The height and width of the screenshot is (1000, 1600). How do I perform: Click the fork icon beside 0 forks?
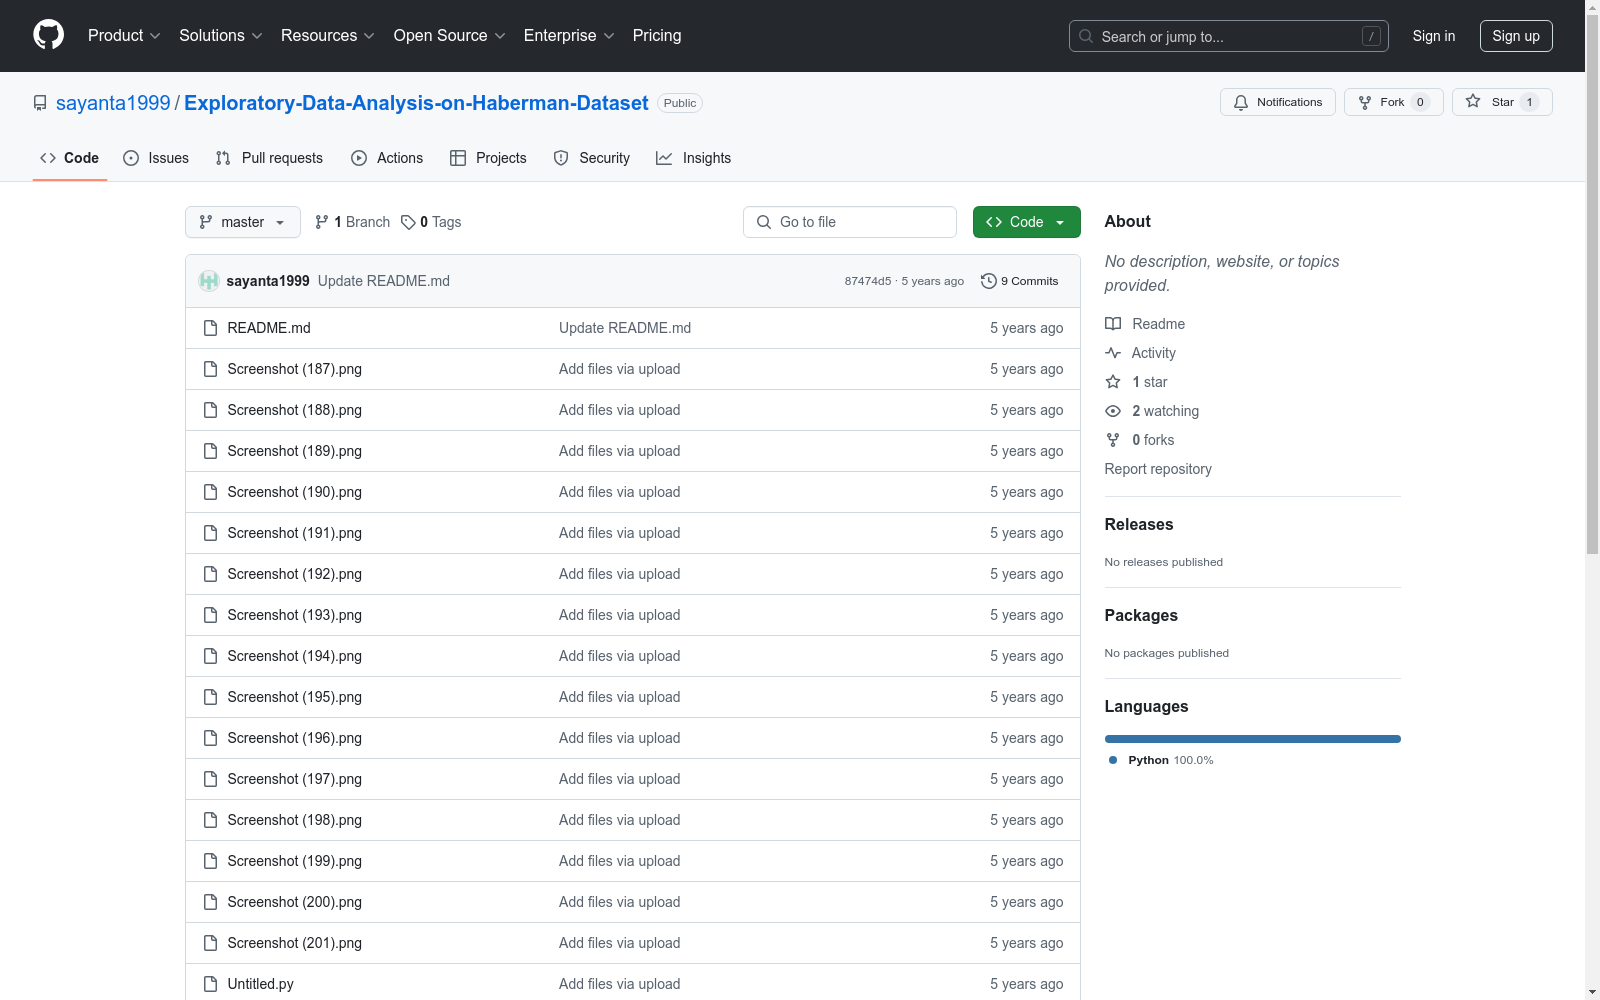click(x=1113, y=440)
